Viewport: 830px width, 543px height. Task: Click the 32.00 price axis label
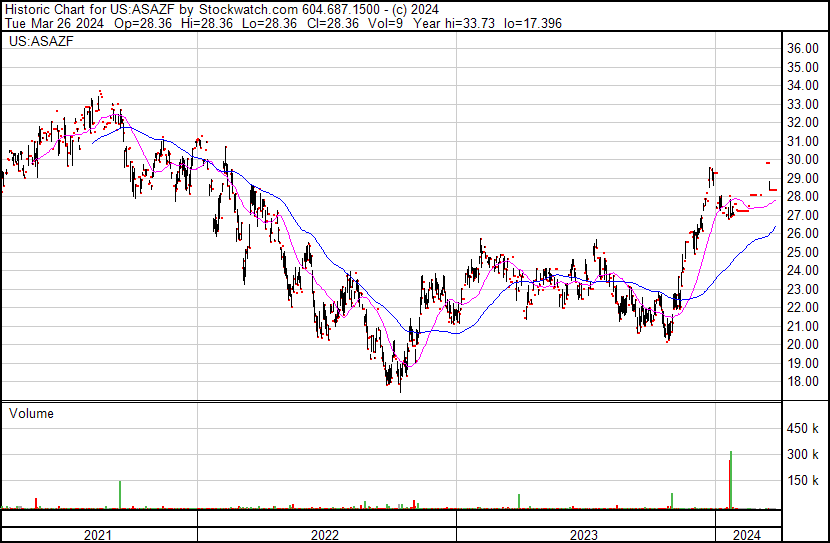(x=803, y=123)
